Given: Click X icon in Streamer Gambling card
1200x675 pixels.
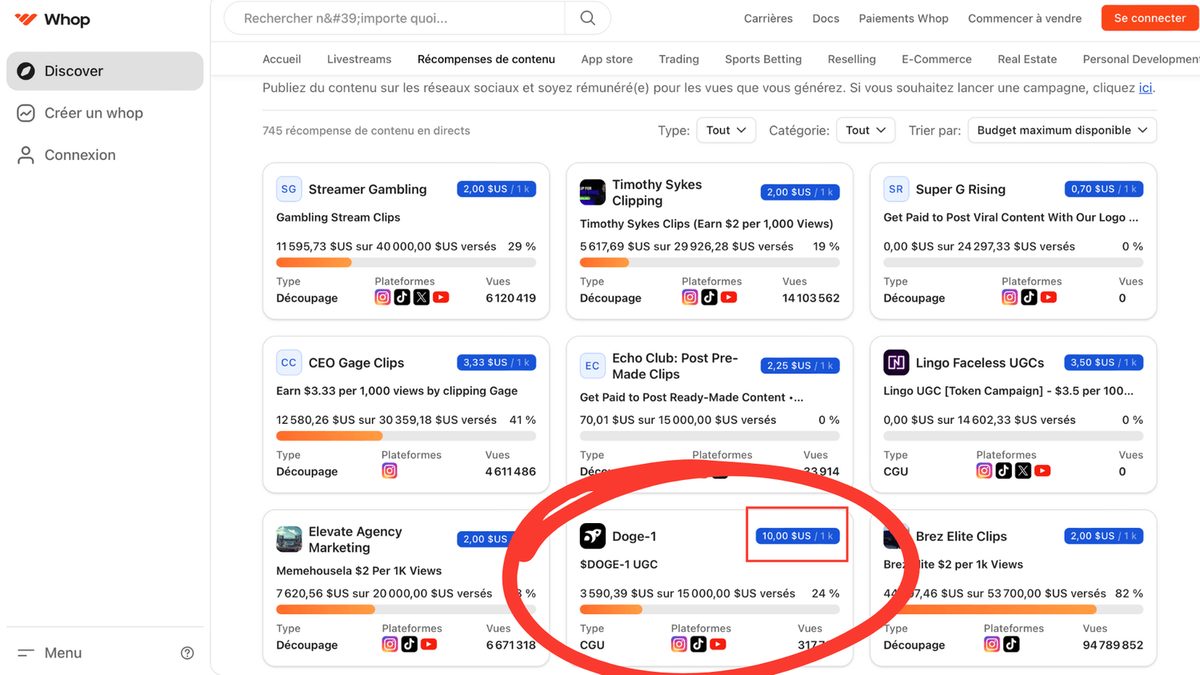Looking at the screenshot, I should tap(421, 297).
